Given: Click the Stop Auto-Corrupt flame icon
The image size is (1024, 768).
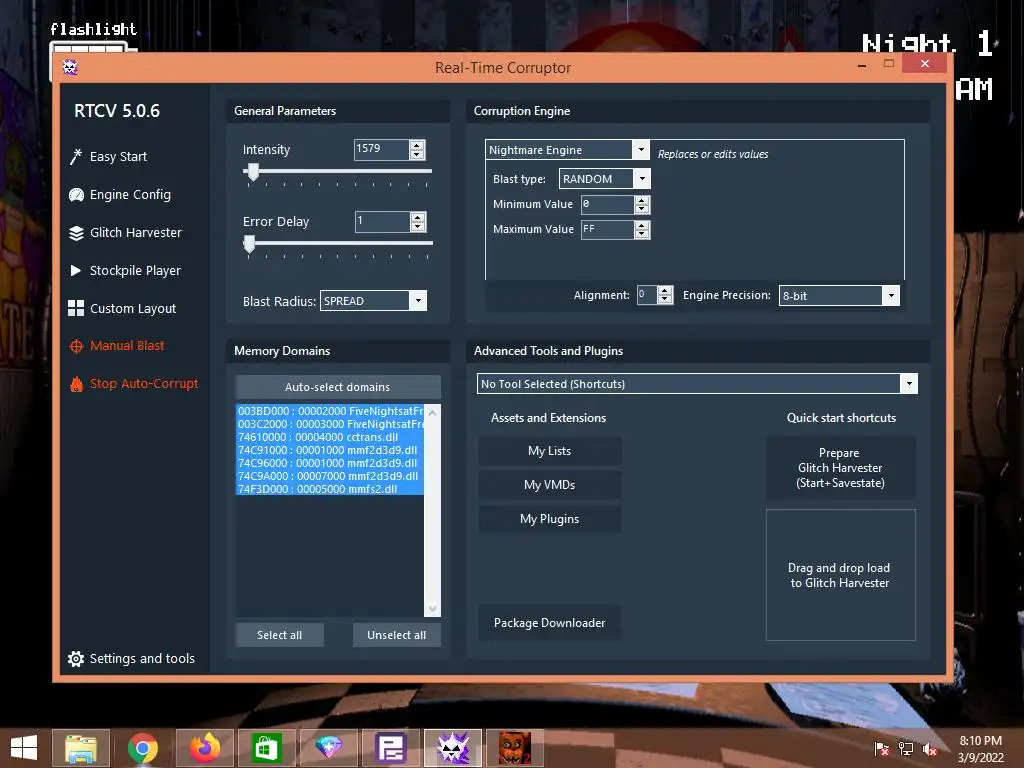Looking at the screenshot, I should coord(76,384).
